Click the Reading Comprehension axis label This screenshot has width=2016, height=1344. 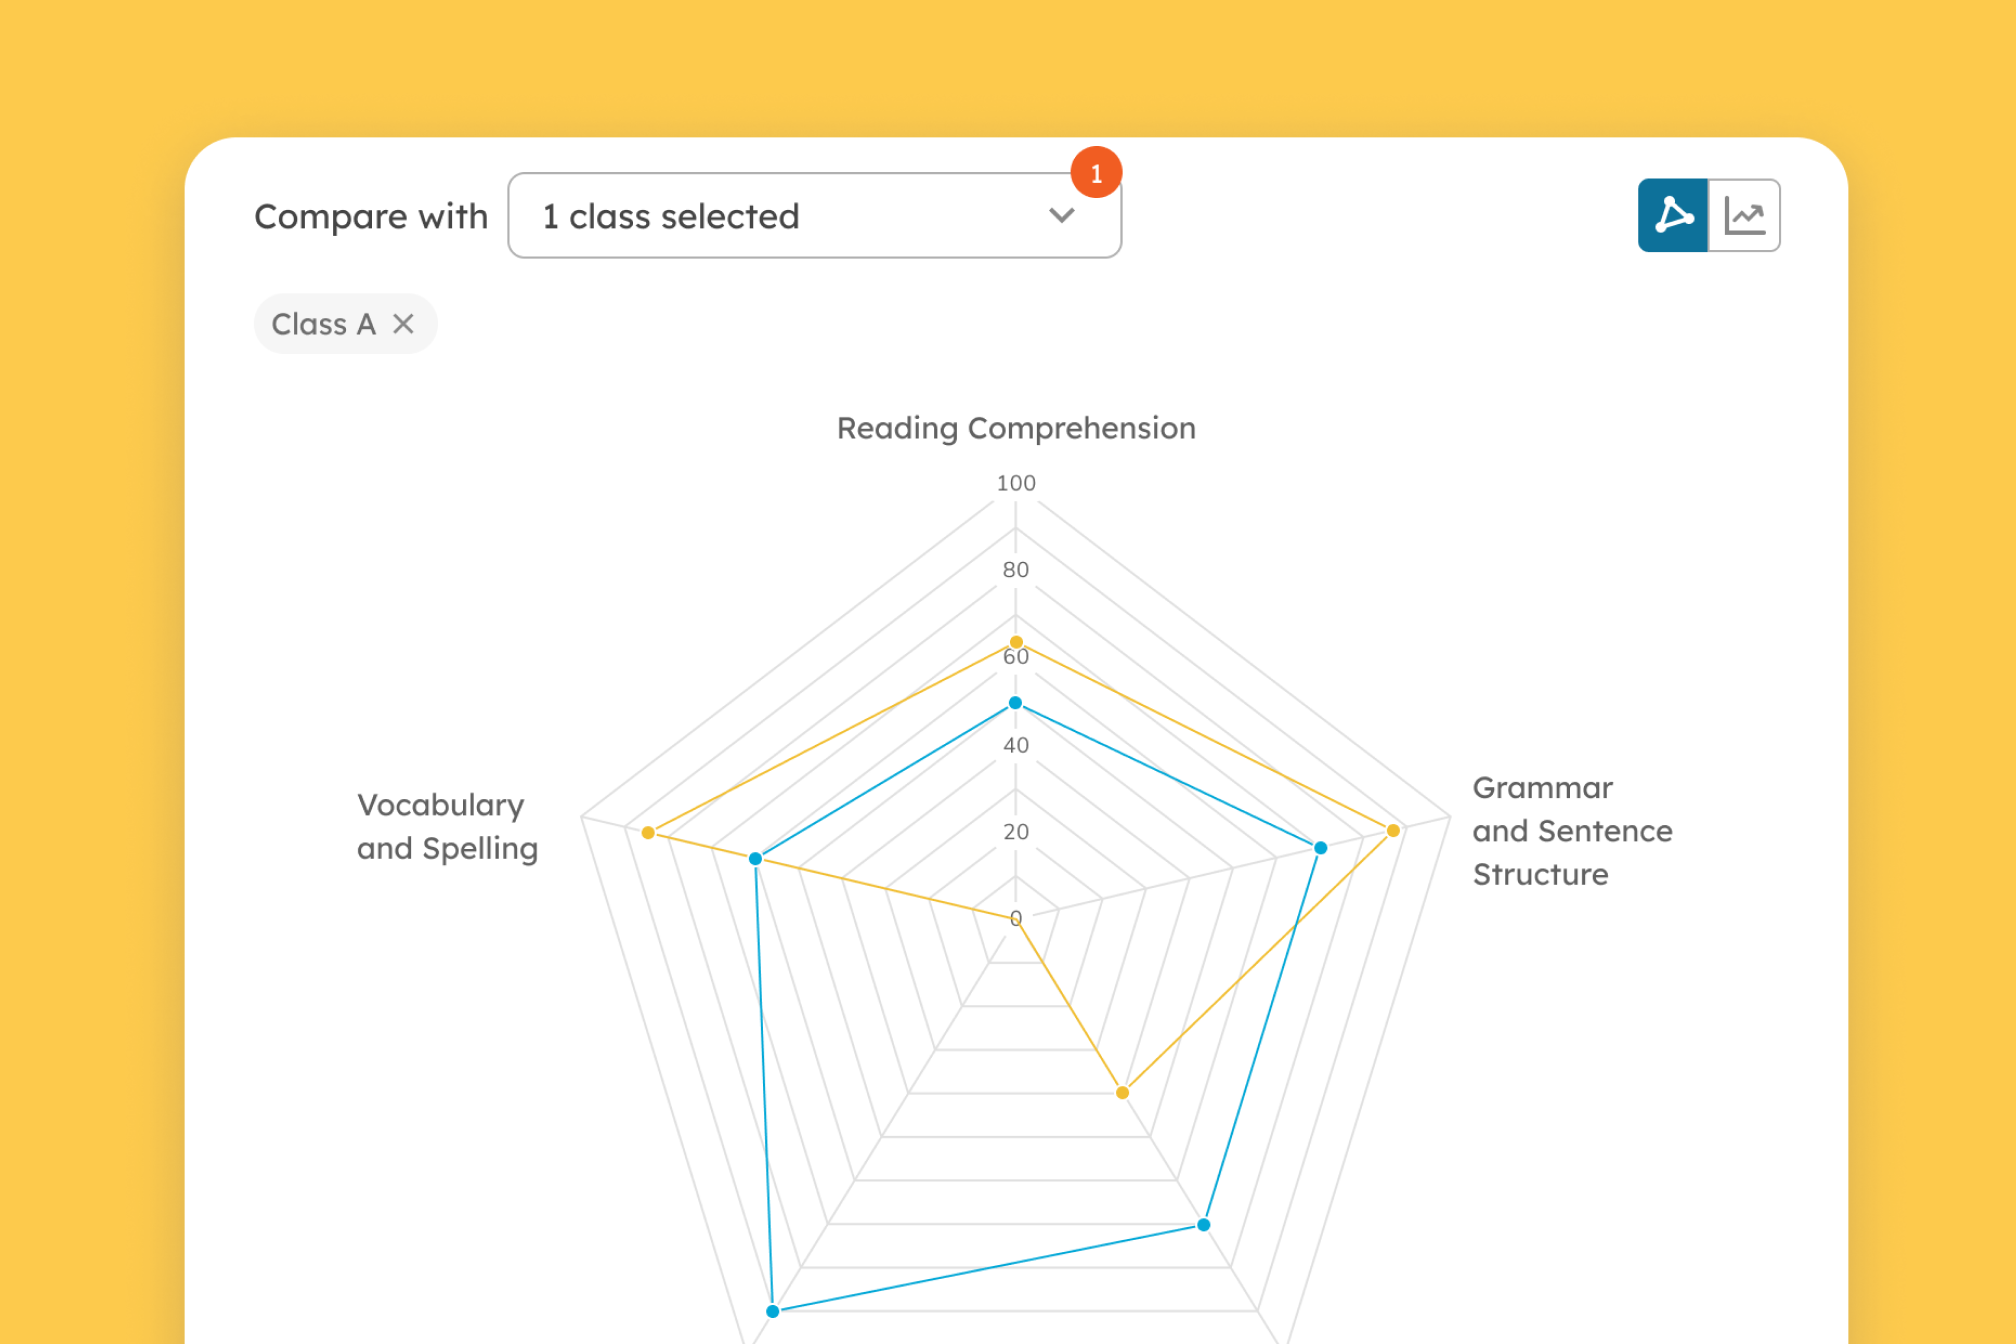tap(1016, 428)
